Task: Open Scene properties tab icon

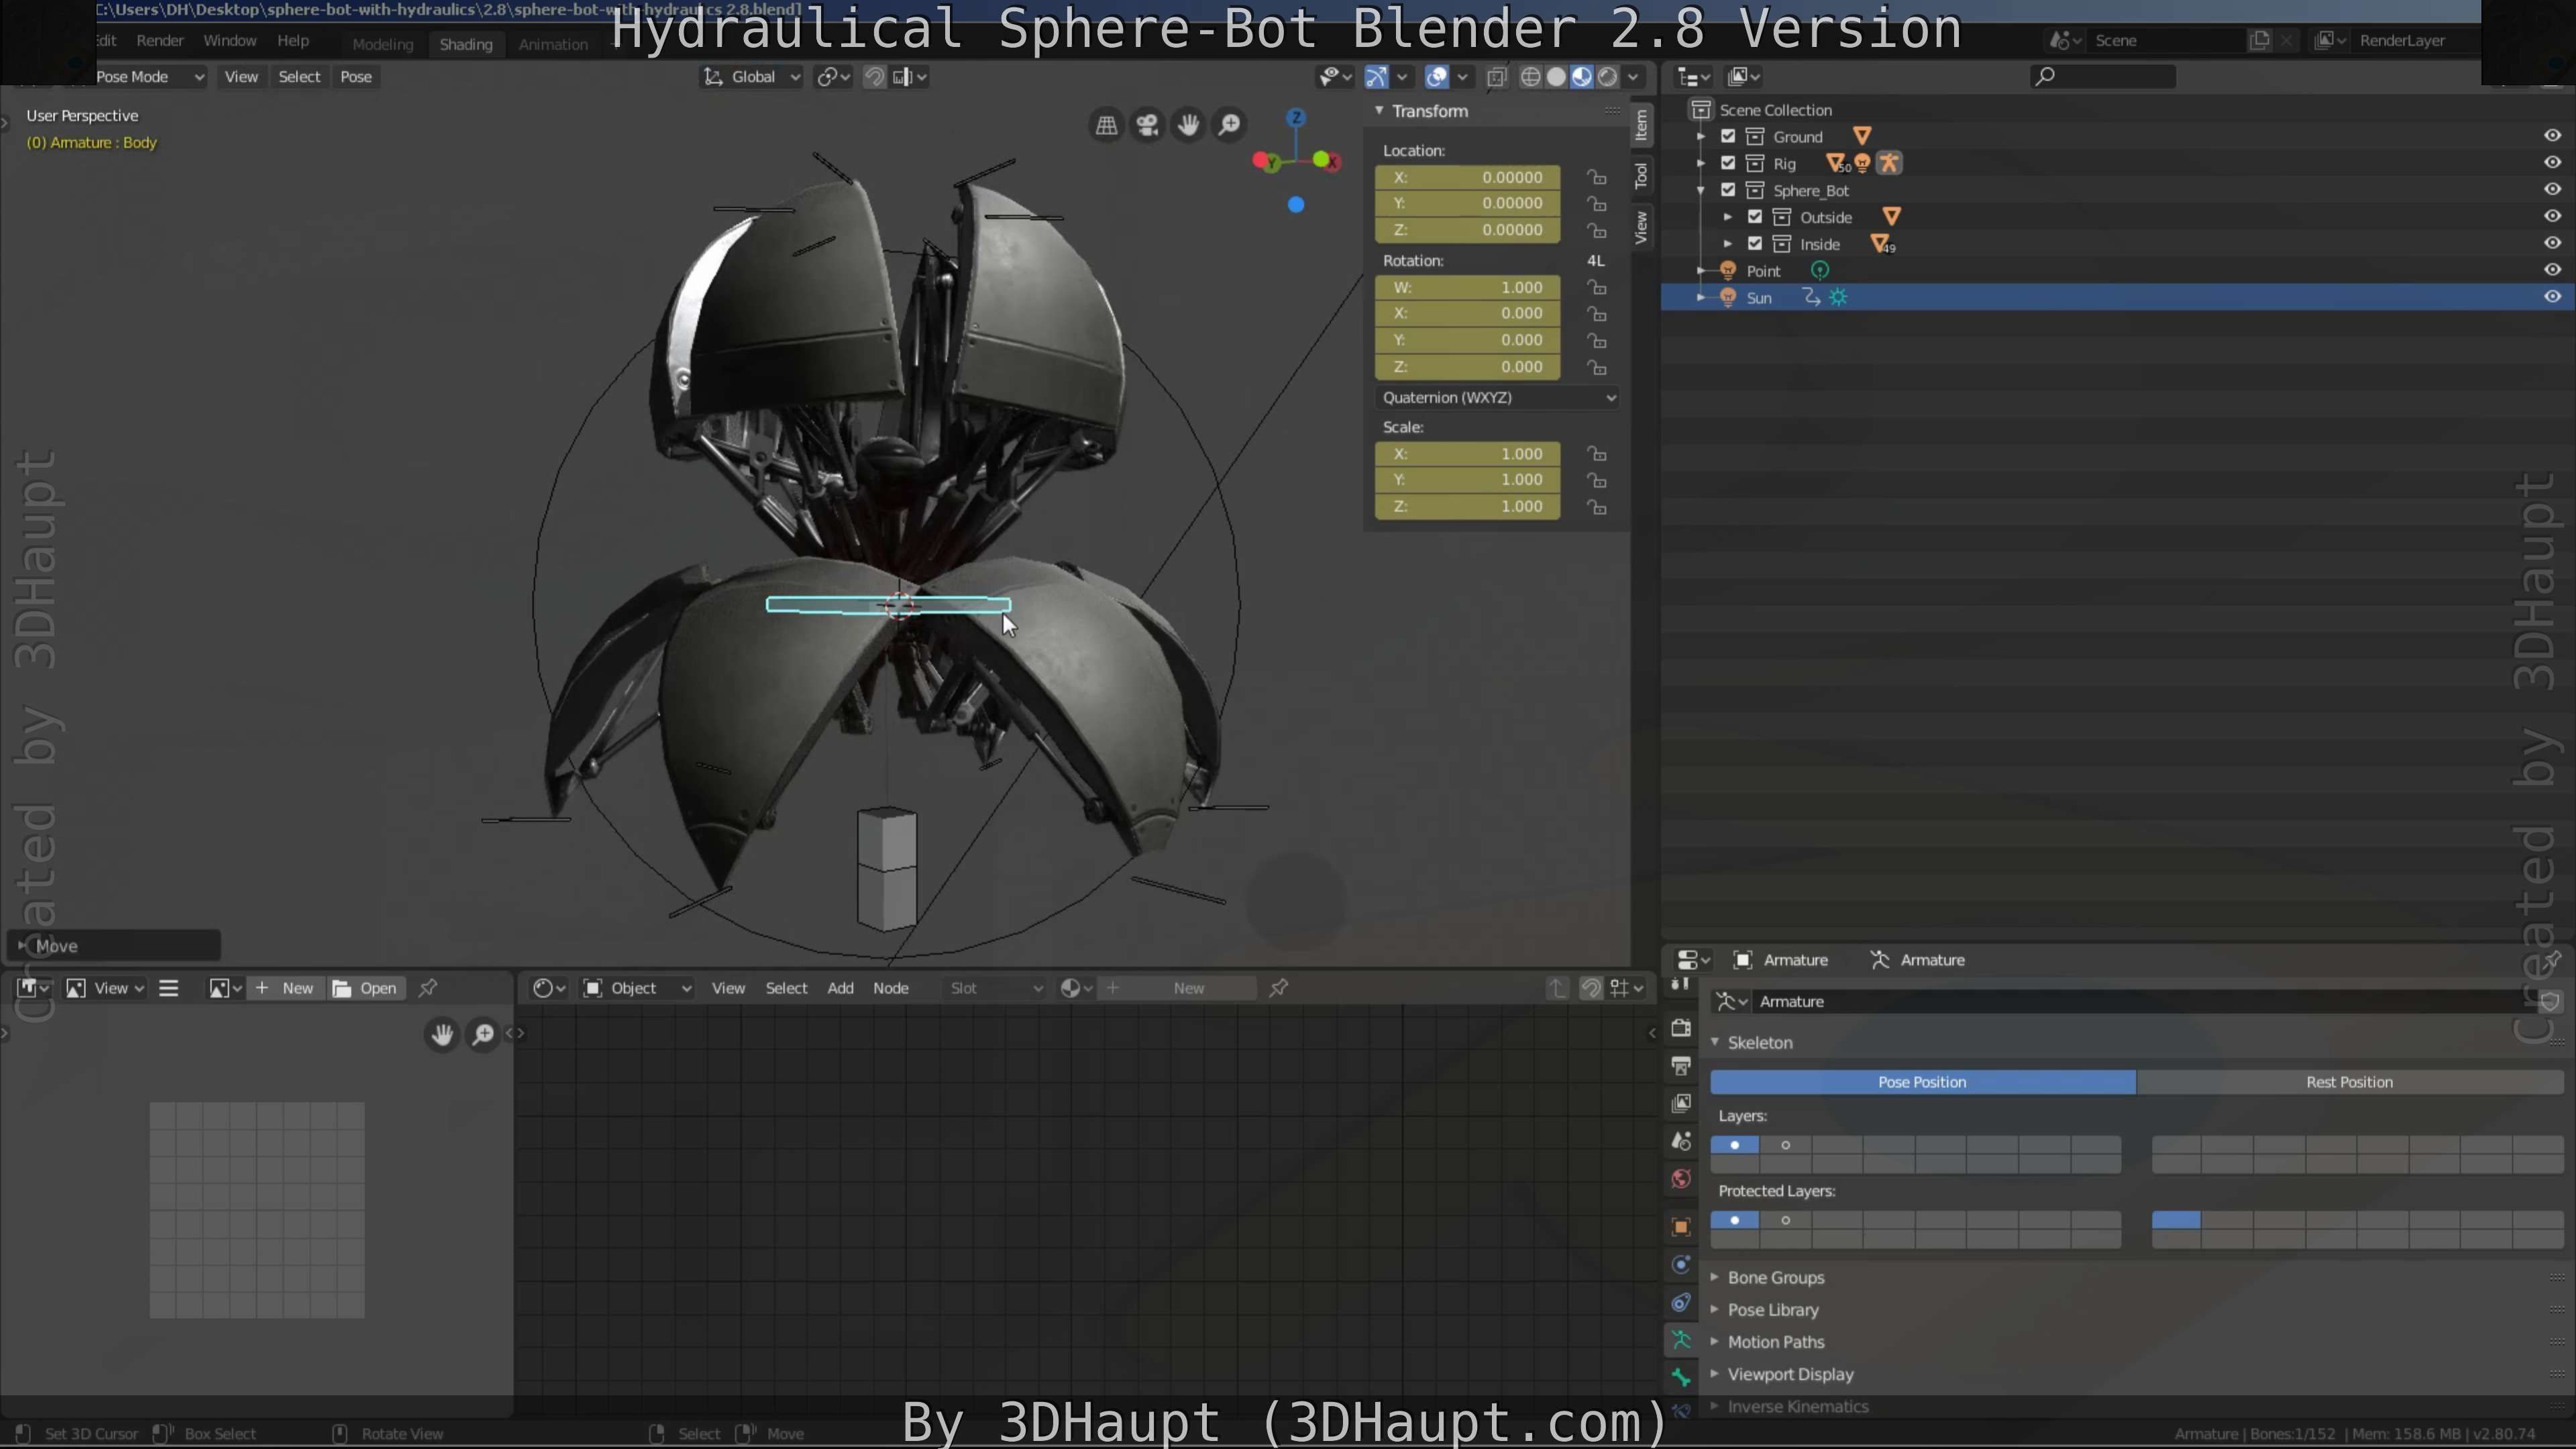Action: tap(1681, 1141)
